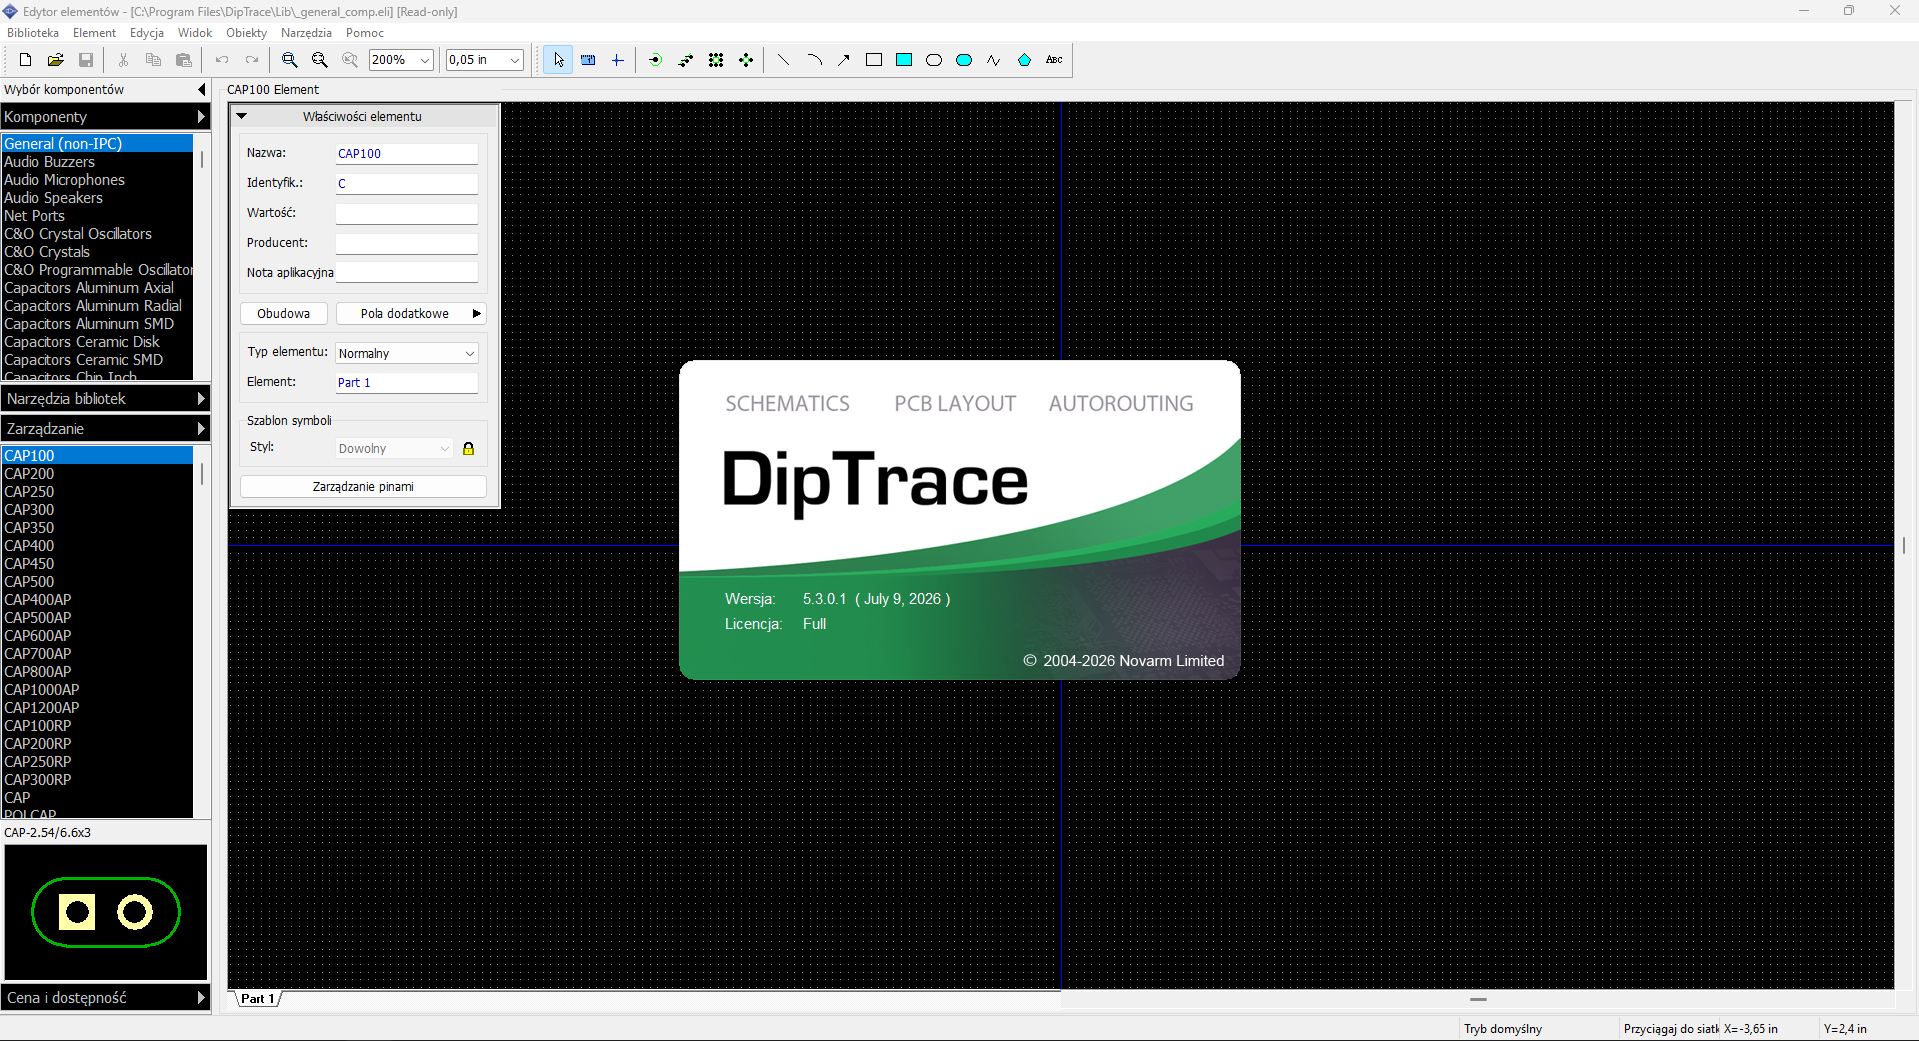Open the Edycja menu
1919x1041 pixels.
coord(147,33)
